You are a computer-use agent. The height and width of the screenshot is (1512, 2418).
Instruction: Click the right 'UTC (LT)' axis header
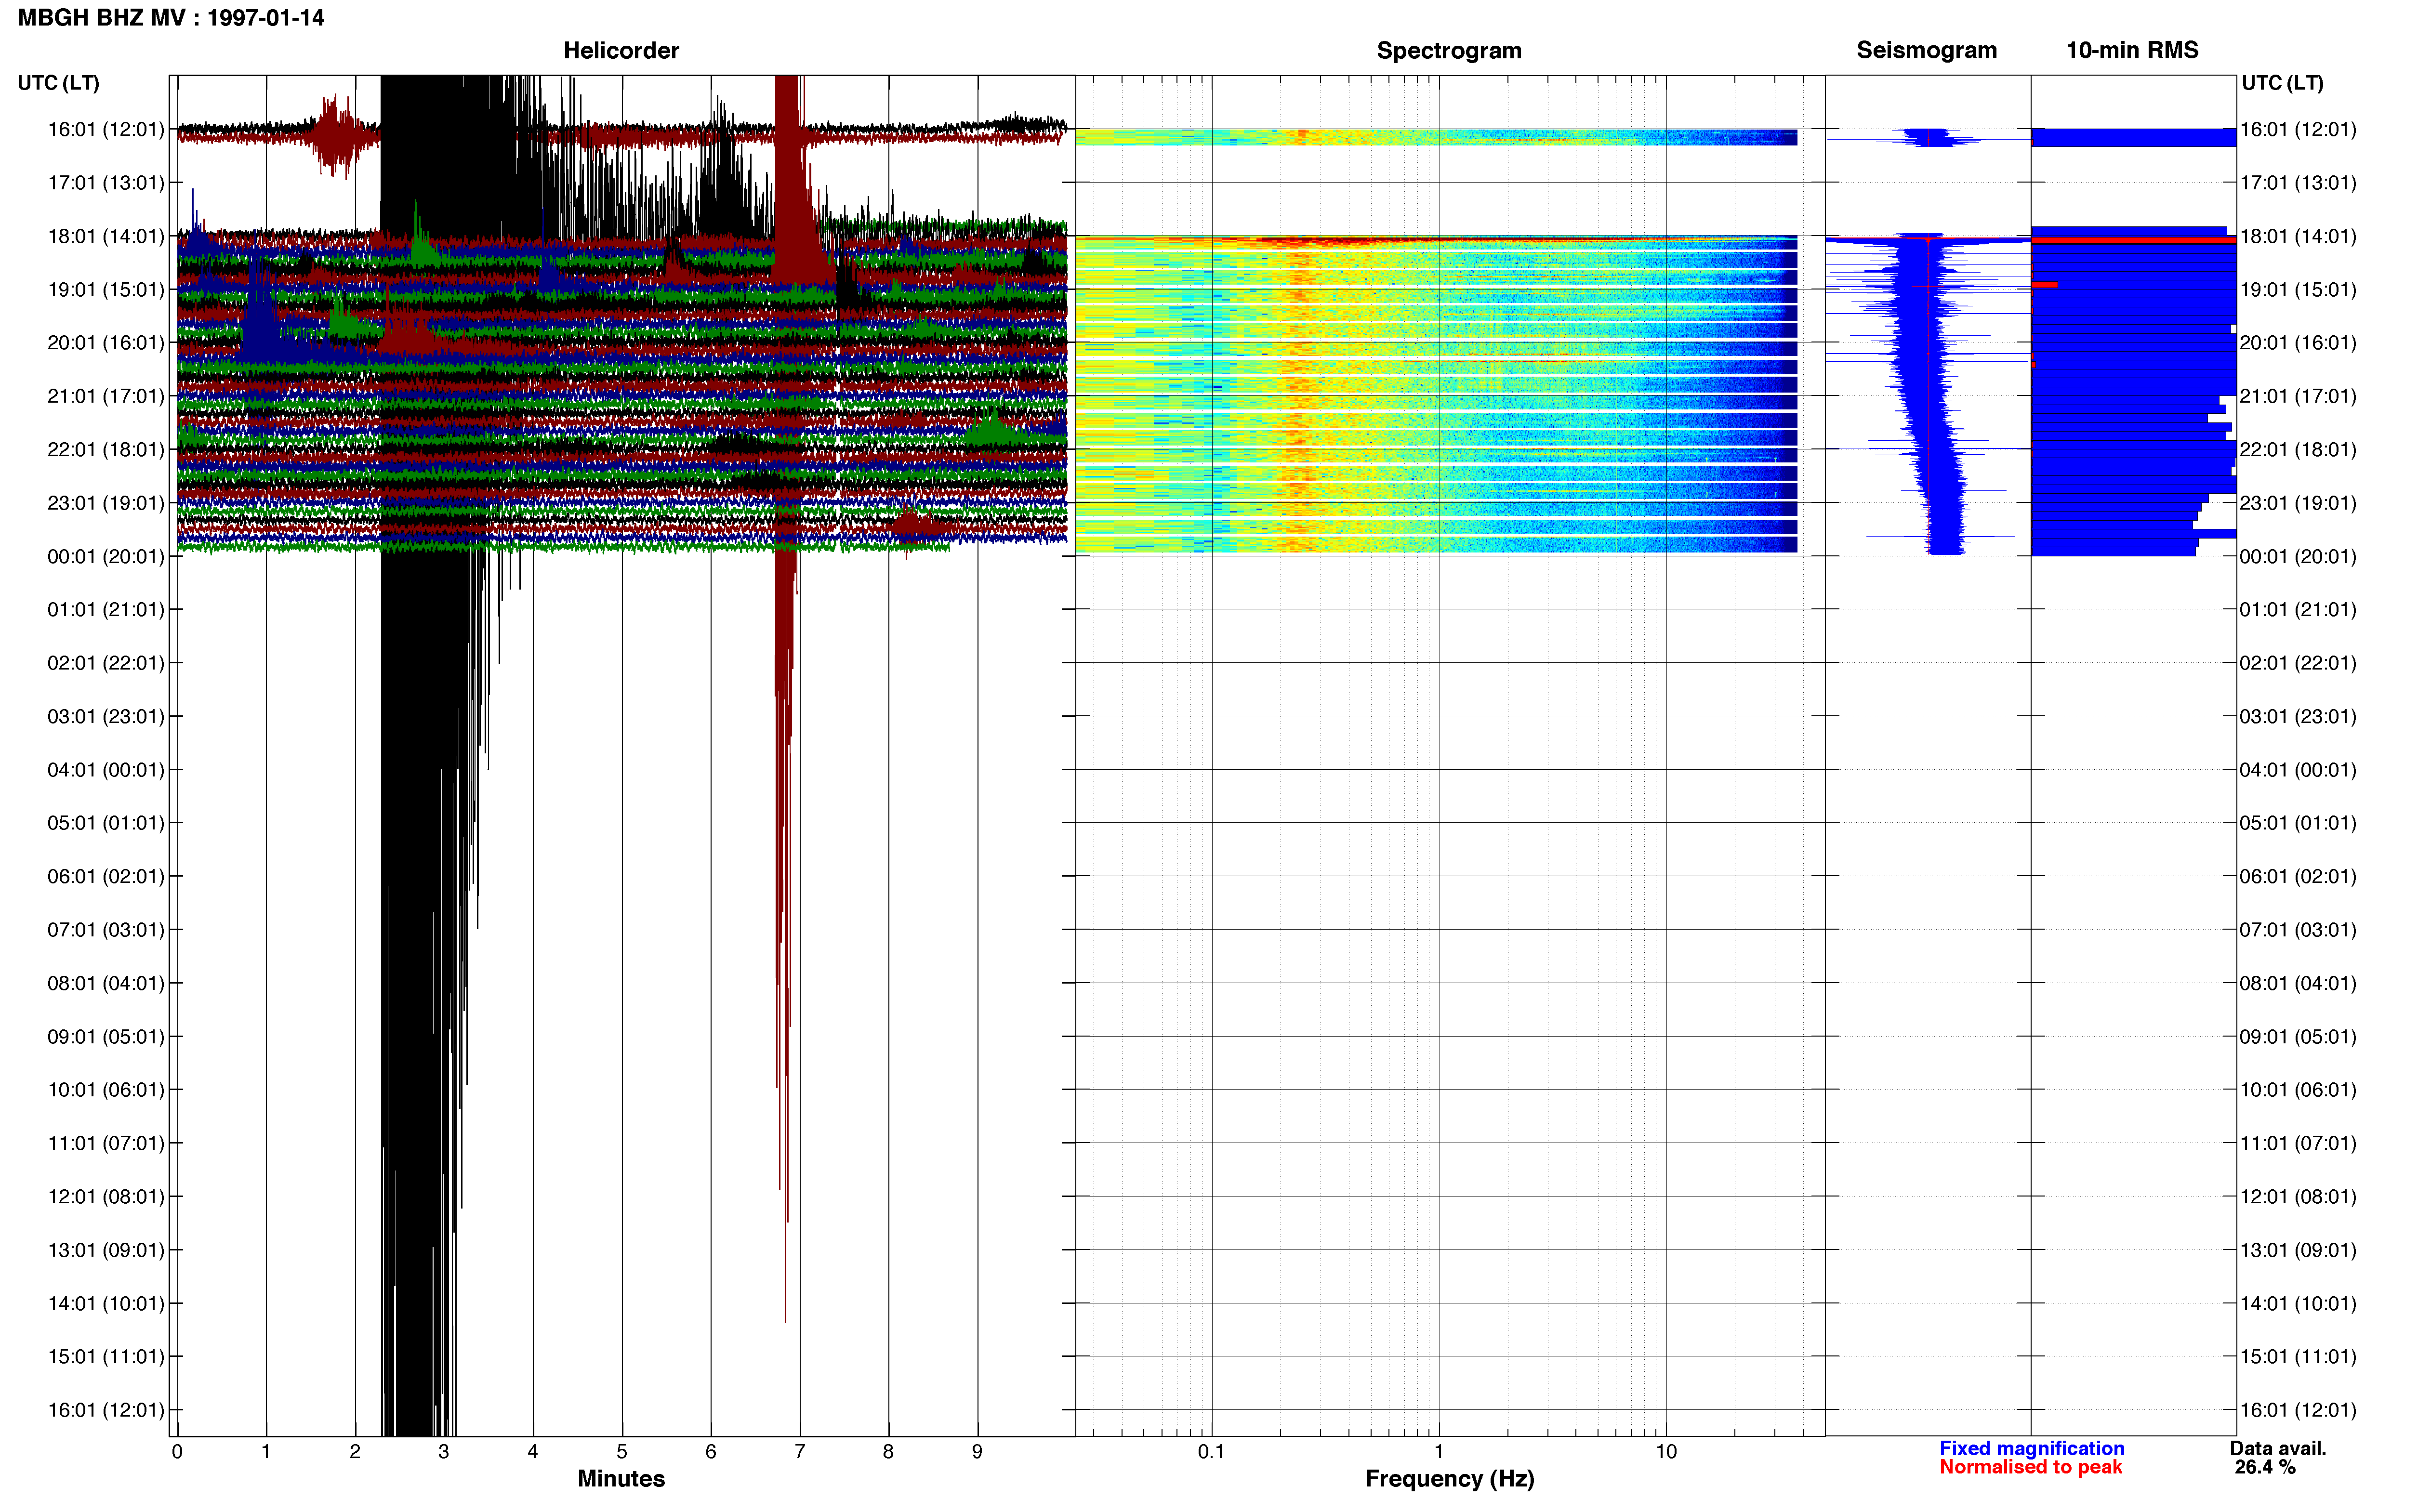[2282, 83]
